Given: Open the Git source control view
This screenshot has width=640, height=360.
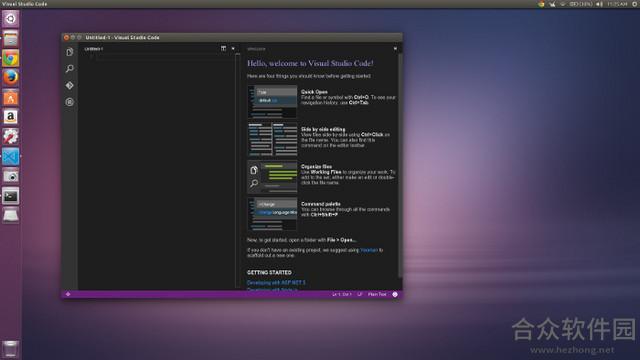Looking at the screenshot, I should coord(70,85).
